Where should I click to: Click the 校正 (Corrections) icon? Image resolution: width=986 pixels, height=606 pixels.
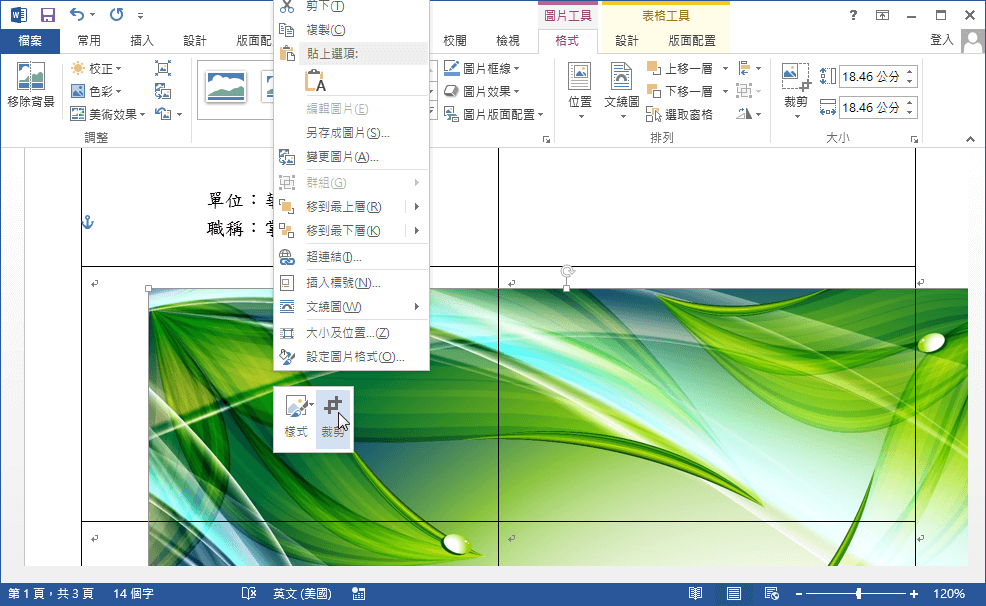pyautogui.click(x=96, y=68)
